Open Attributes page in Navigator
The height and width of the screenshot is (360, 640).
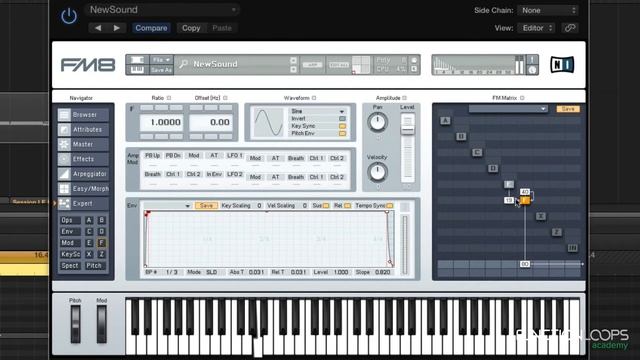point(83,129)
